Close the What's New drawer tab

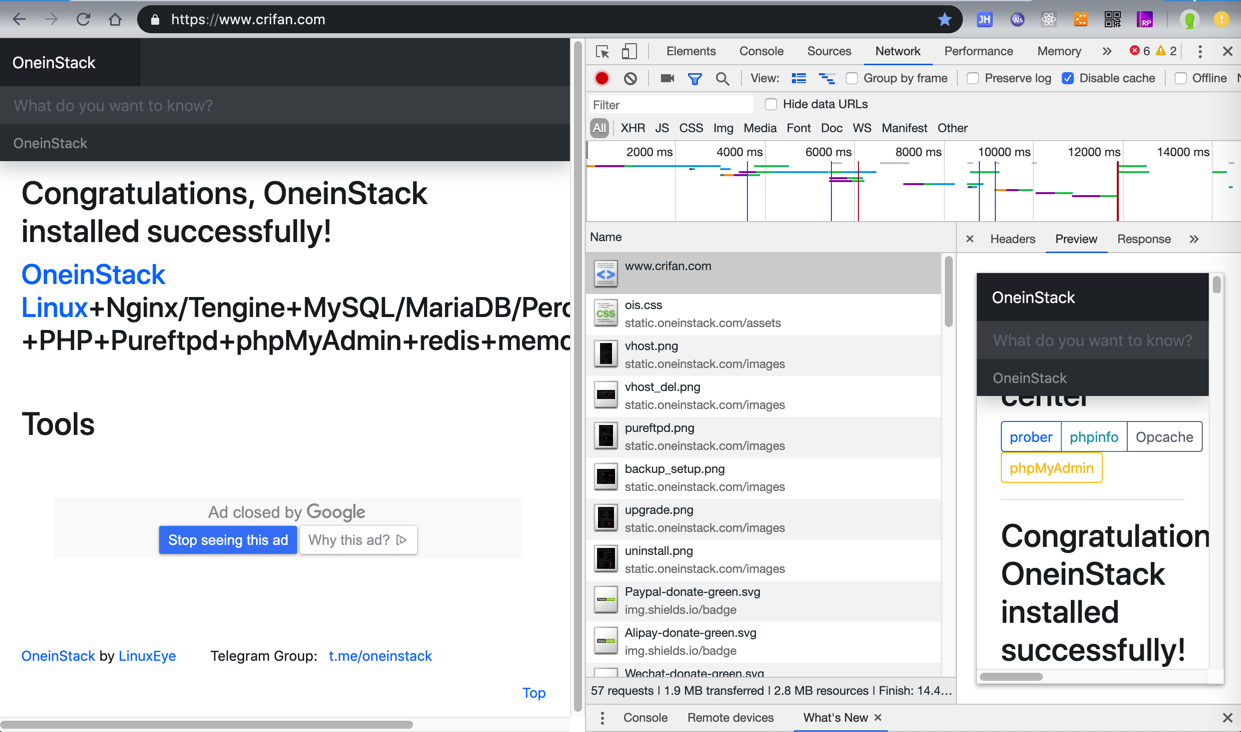878,718
